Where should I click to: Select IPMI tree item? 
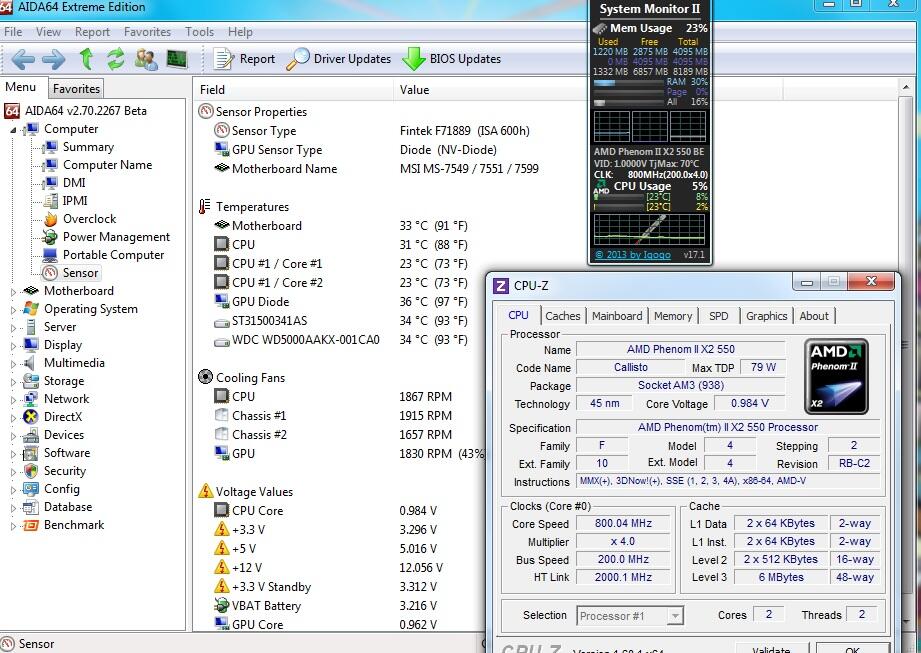pyautogui.click(x=75, y=201)
